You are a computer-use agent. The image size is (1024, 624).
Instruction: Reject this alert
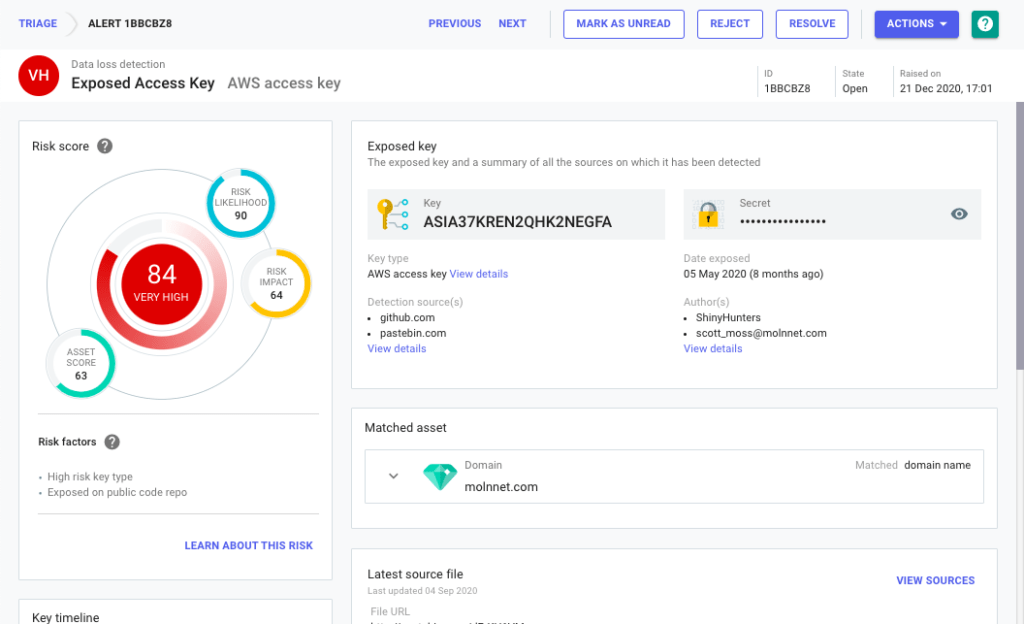tap(729, 24)
